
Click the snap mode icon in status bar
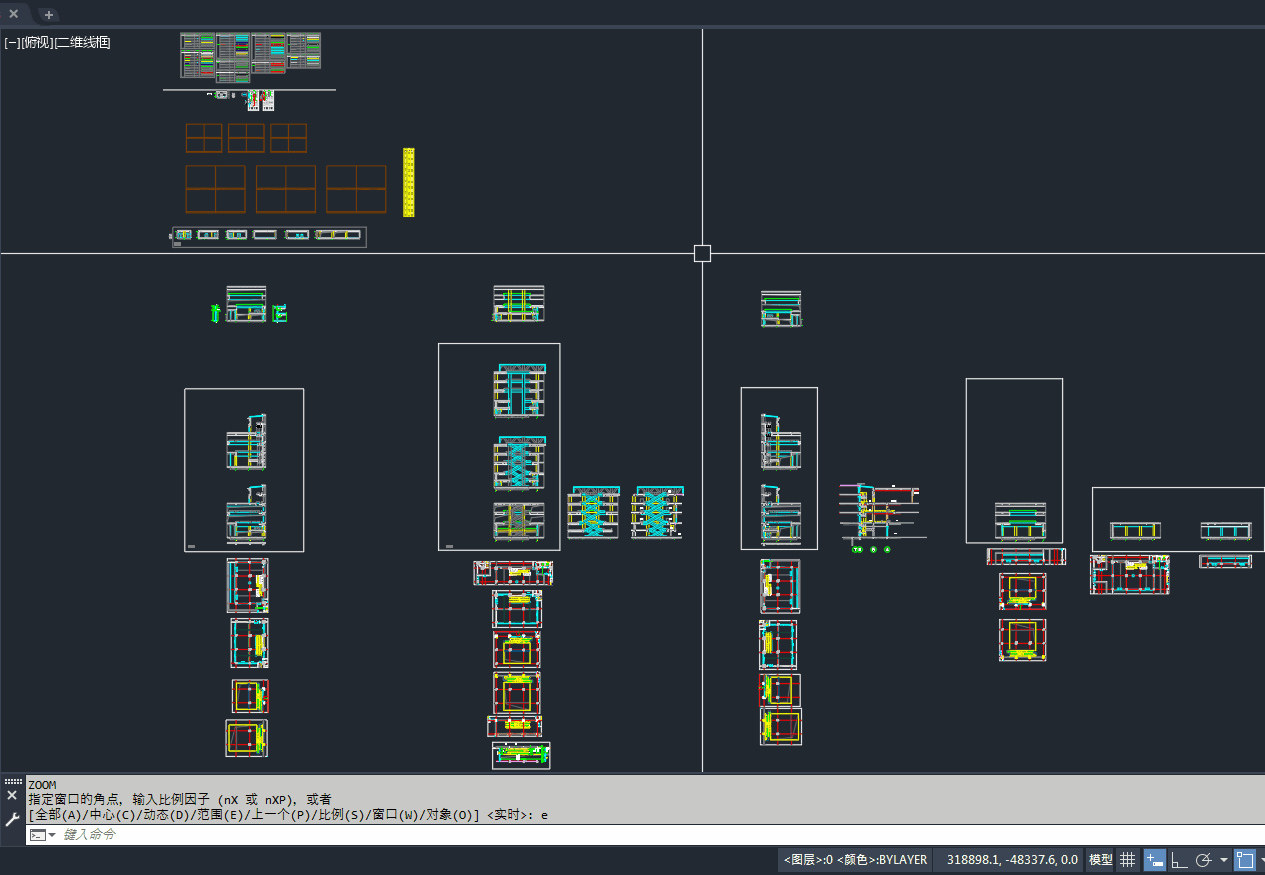point(1153,859)
